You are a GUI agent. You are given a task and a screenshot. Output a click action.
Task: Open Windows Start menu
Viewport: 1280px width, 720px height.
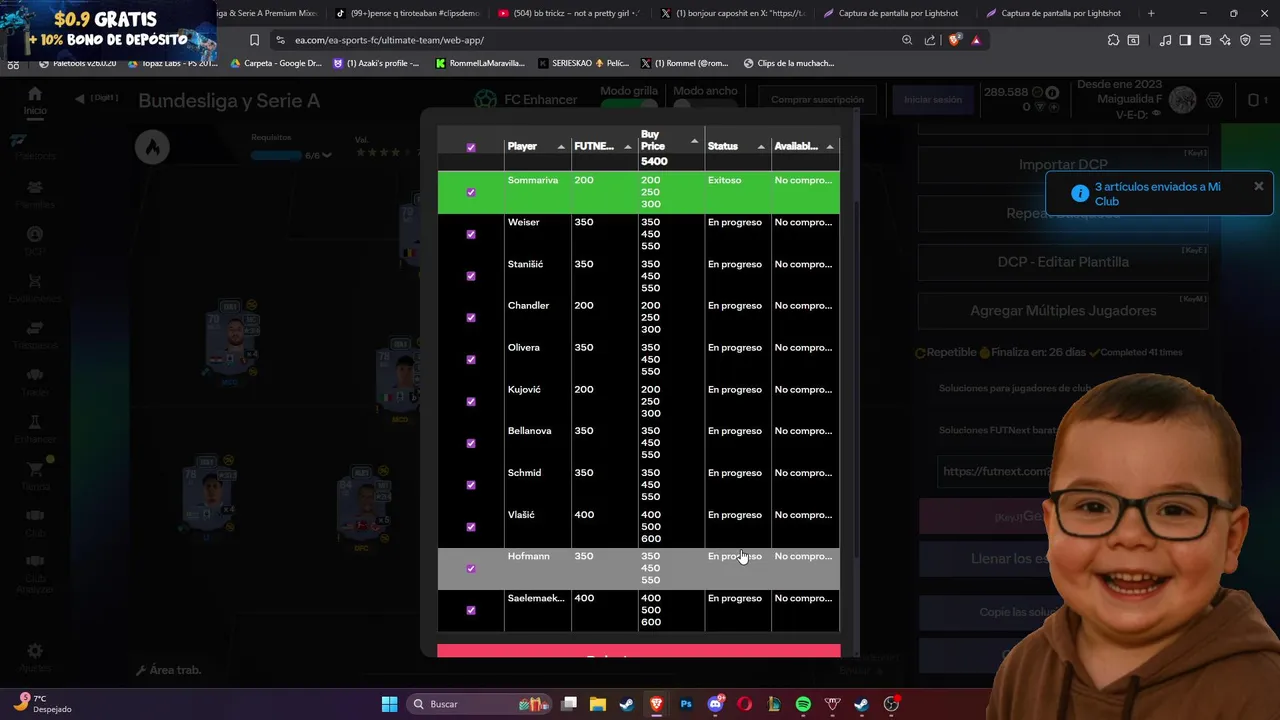[x=389, y=704]
